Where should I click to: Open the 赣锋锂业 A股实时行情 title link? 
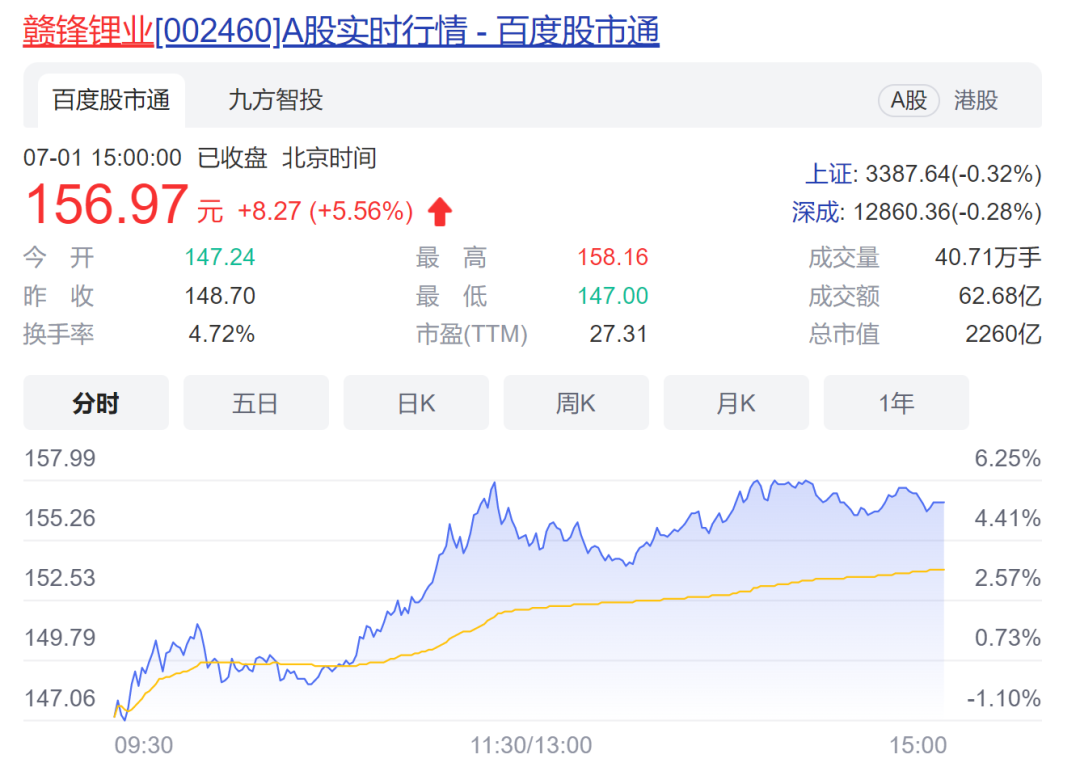pyautogui.click(x=340, y=31)
